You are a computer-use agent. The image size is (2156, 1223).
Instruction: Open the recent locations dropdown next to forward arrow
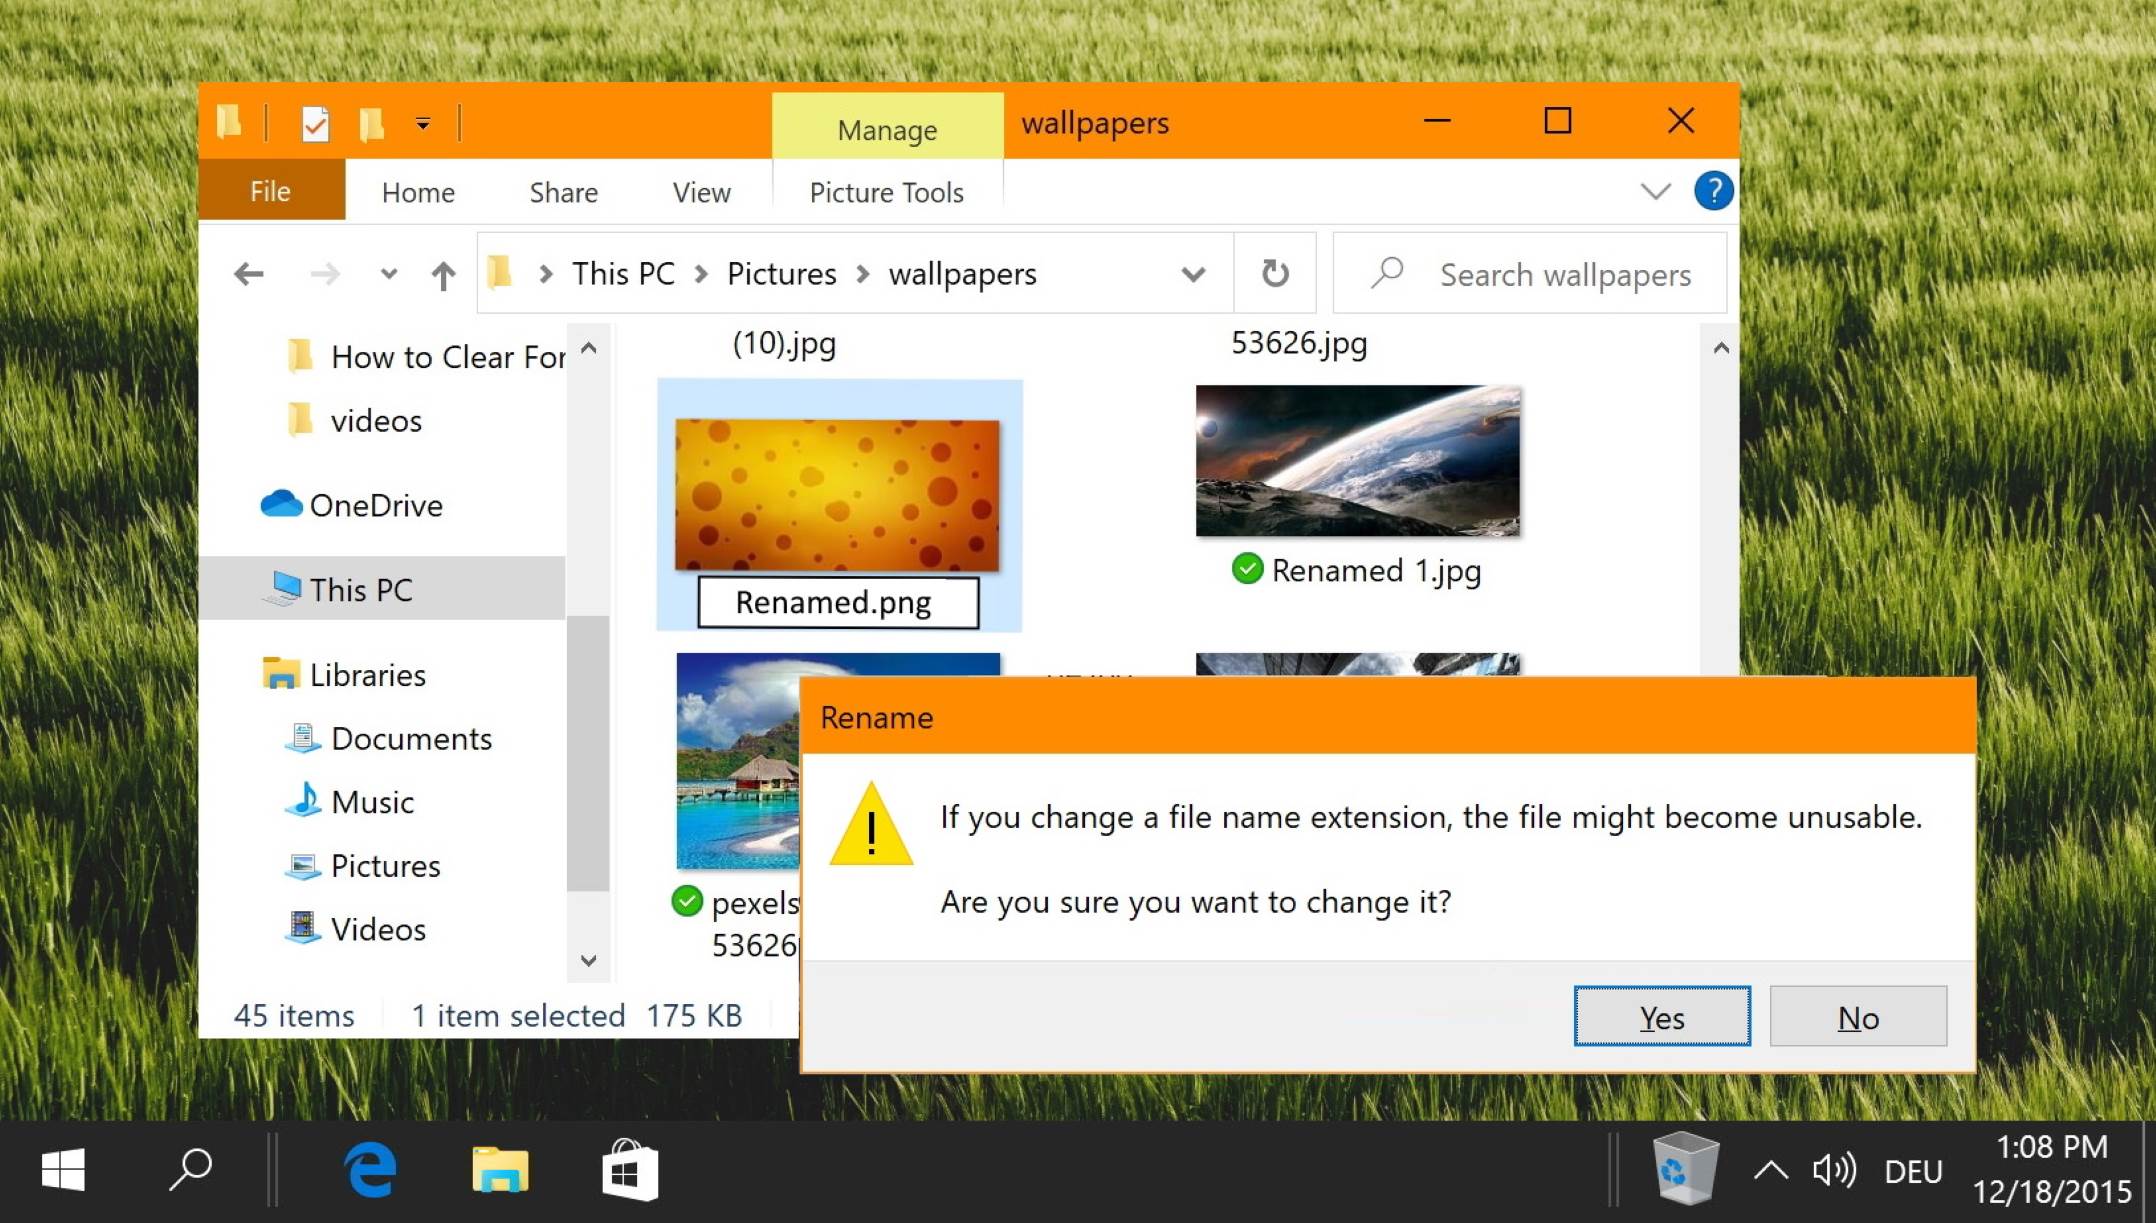(x=387, y=274)
